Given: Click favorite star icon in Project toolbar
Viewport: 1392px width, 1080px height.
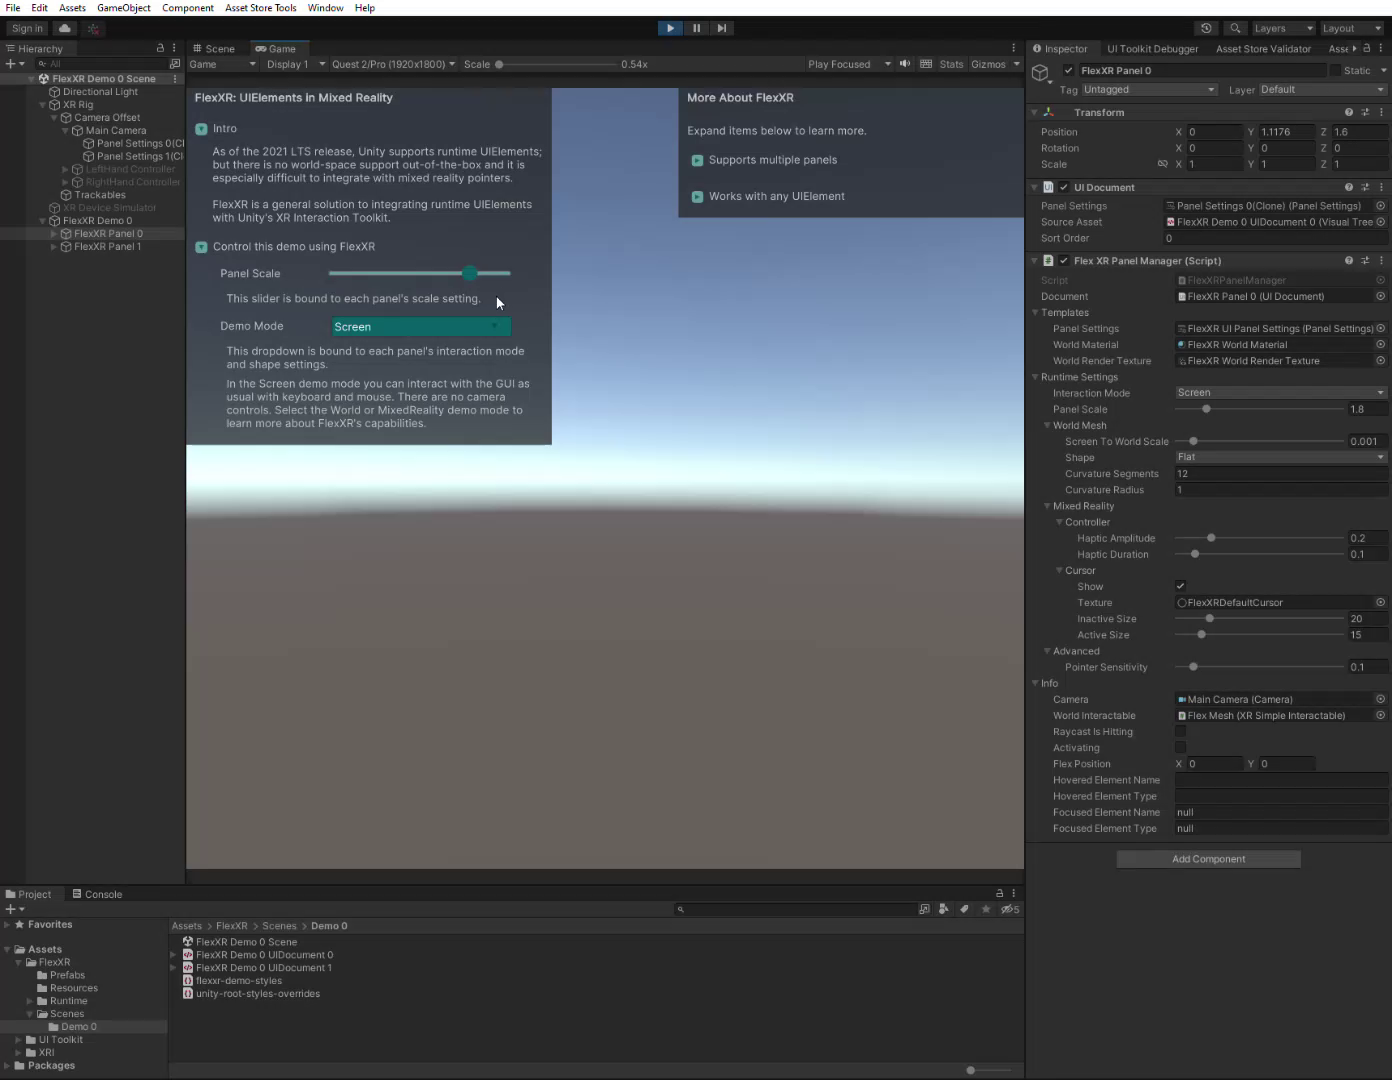Looking at the screenshot, I should (986, 909).
